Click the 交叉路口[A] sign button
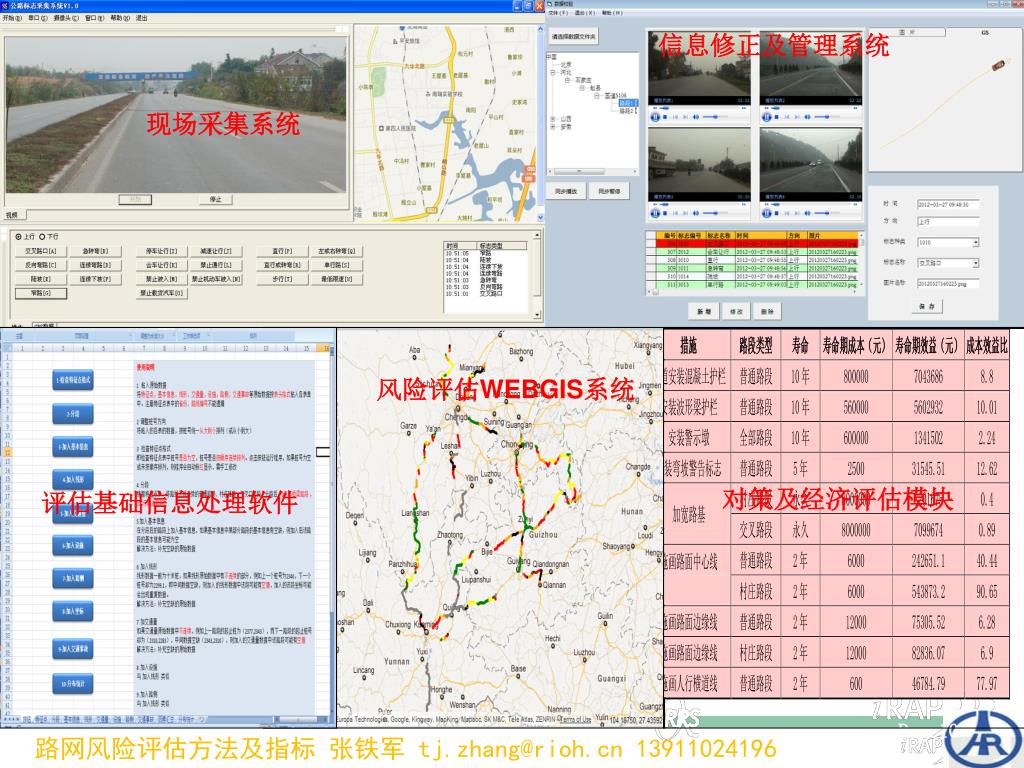Viewport: 1024px width, 768px height. pyautogui.click(x=41, y=251)
